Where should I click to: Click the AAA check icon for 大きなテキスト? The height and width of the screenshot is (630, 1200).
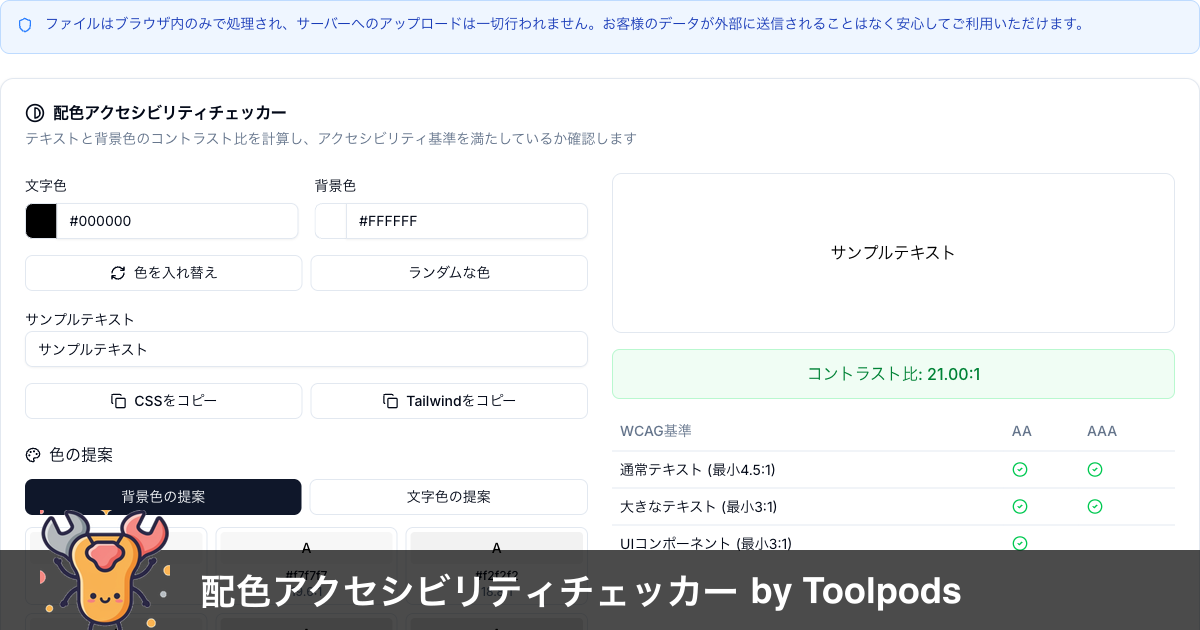coord(1095,506)
